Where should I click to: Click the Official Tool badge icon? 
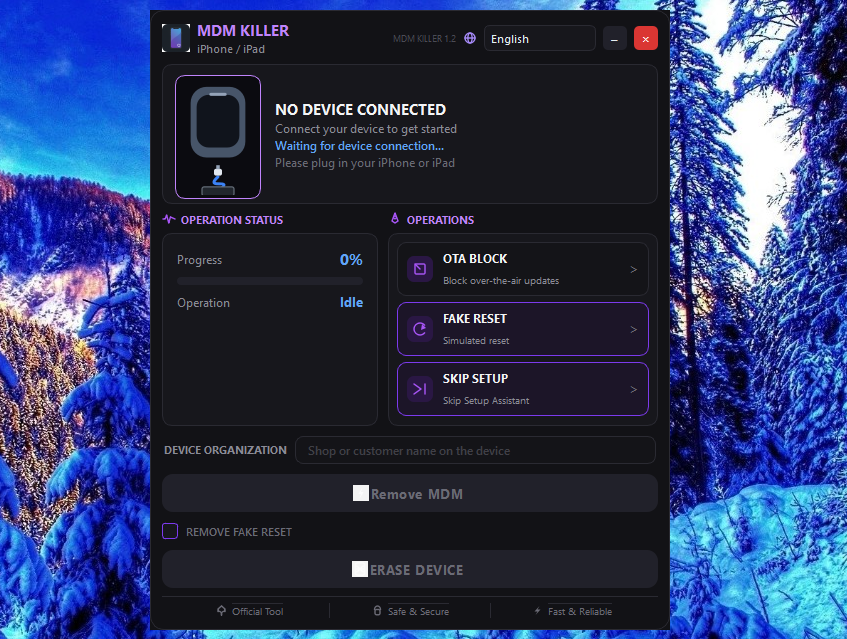(221, 611)
